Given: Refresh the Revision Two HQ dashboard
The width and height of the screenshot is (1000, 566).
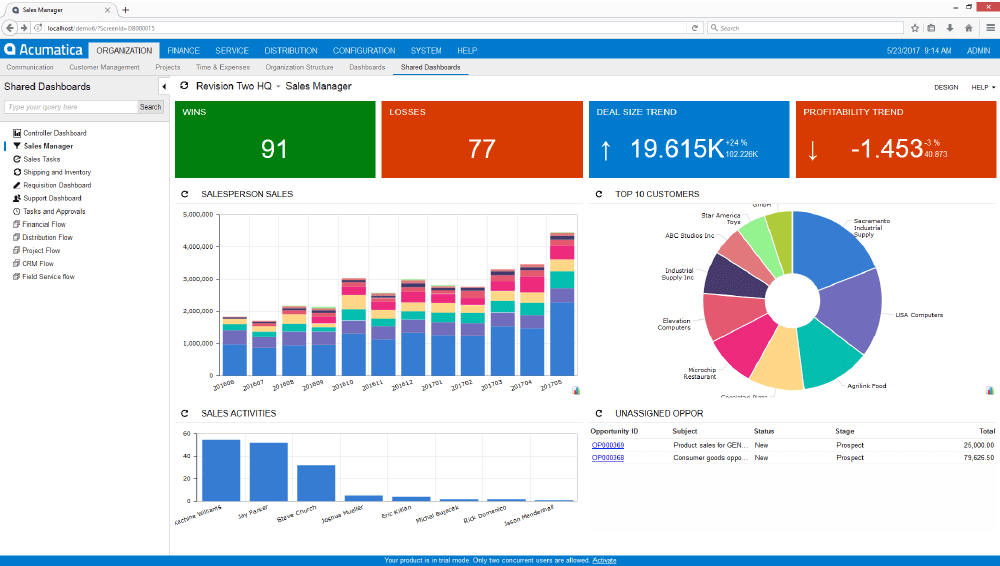Looking at the screenshot, I should (x=184, y=86).
